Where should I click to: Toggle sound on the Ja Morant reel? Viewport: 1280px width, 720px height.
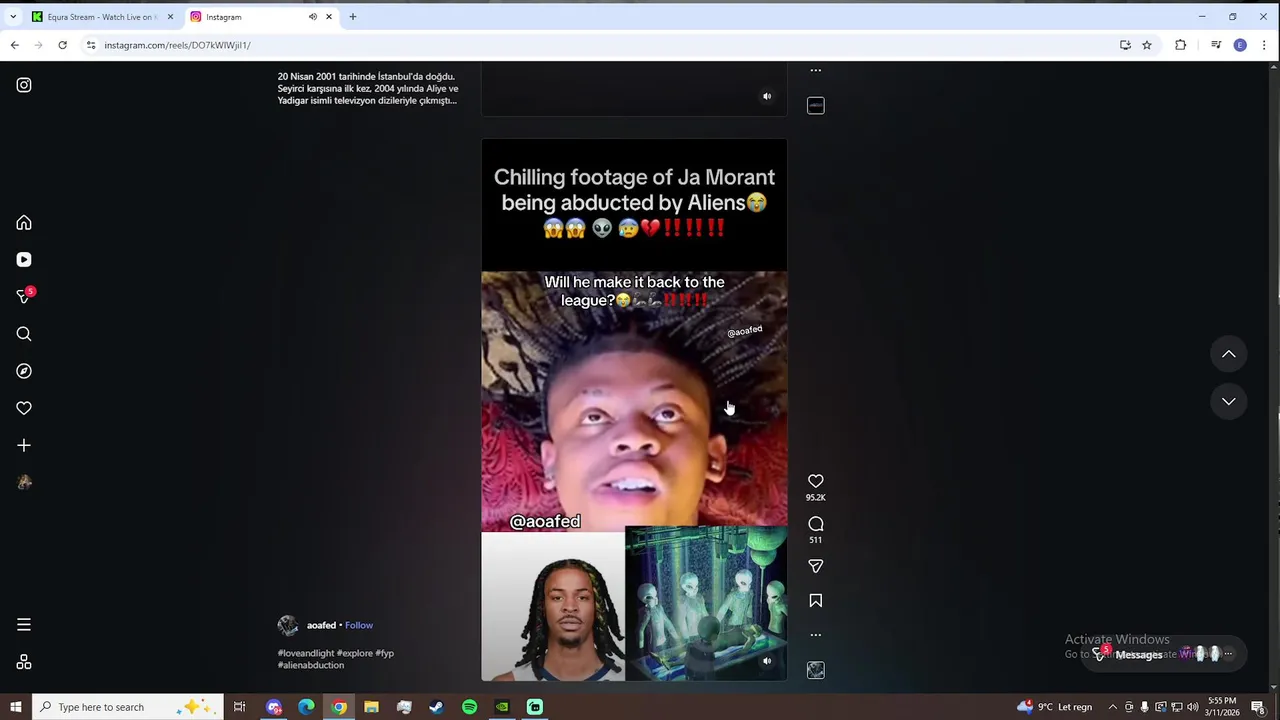[x=767, y=661]
